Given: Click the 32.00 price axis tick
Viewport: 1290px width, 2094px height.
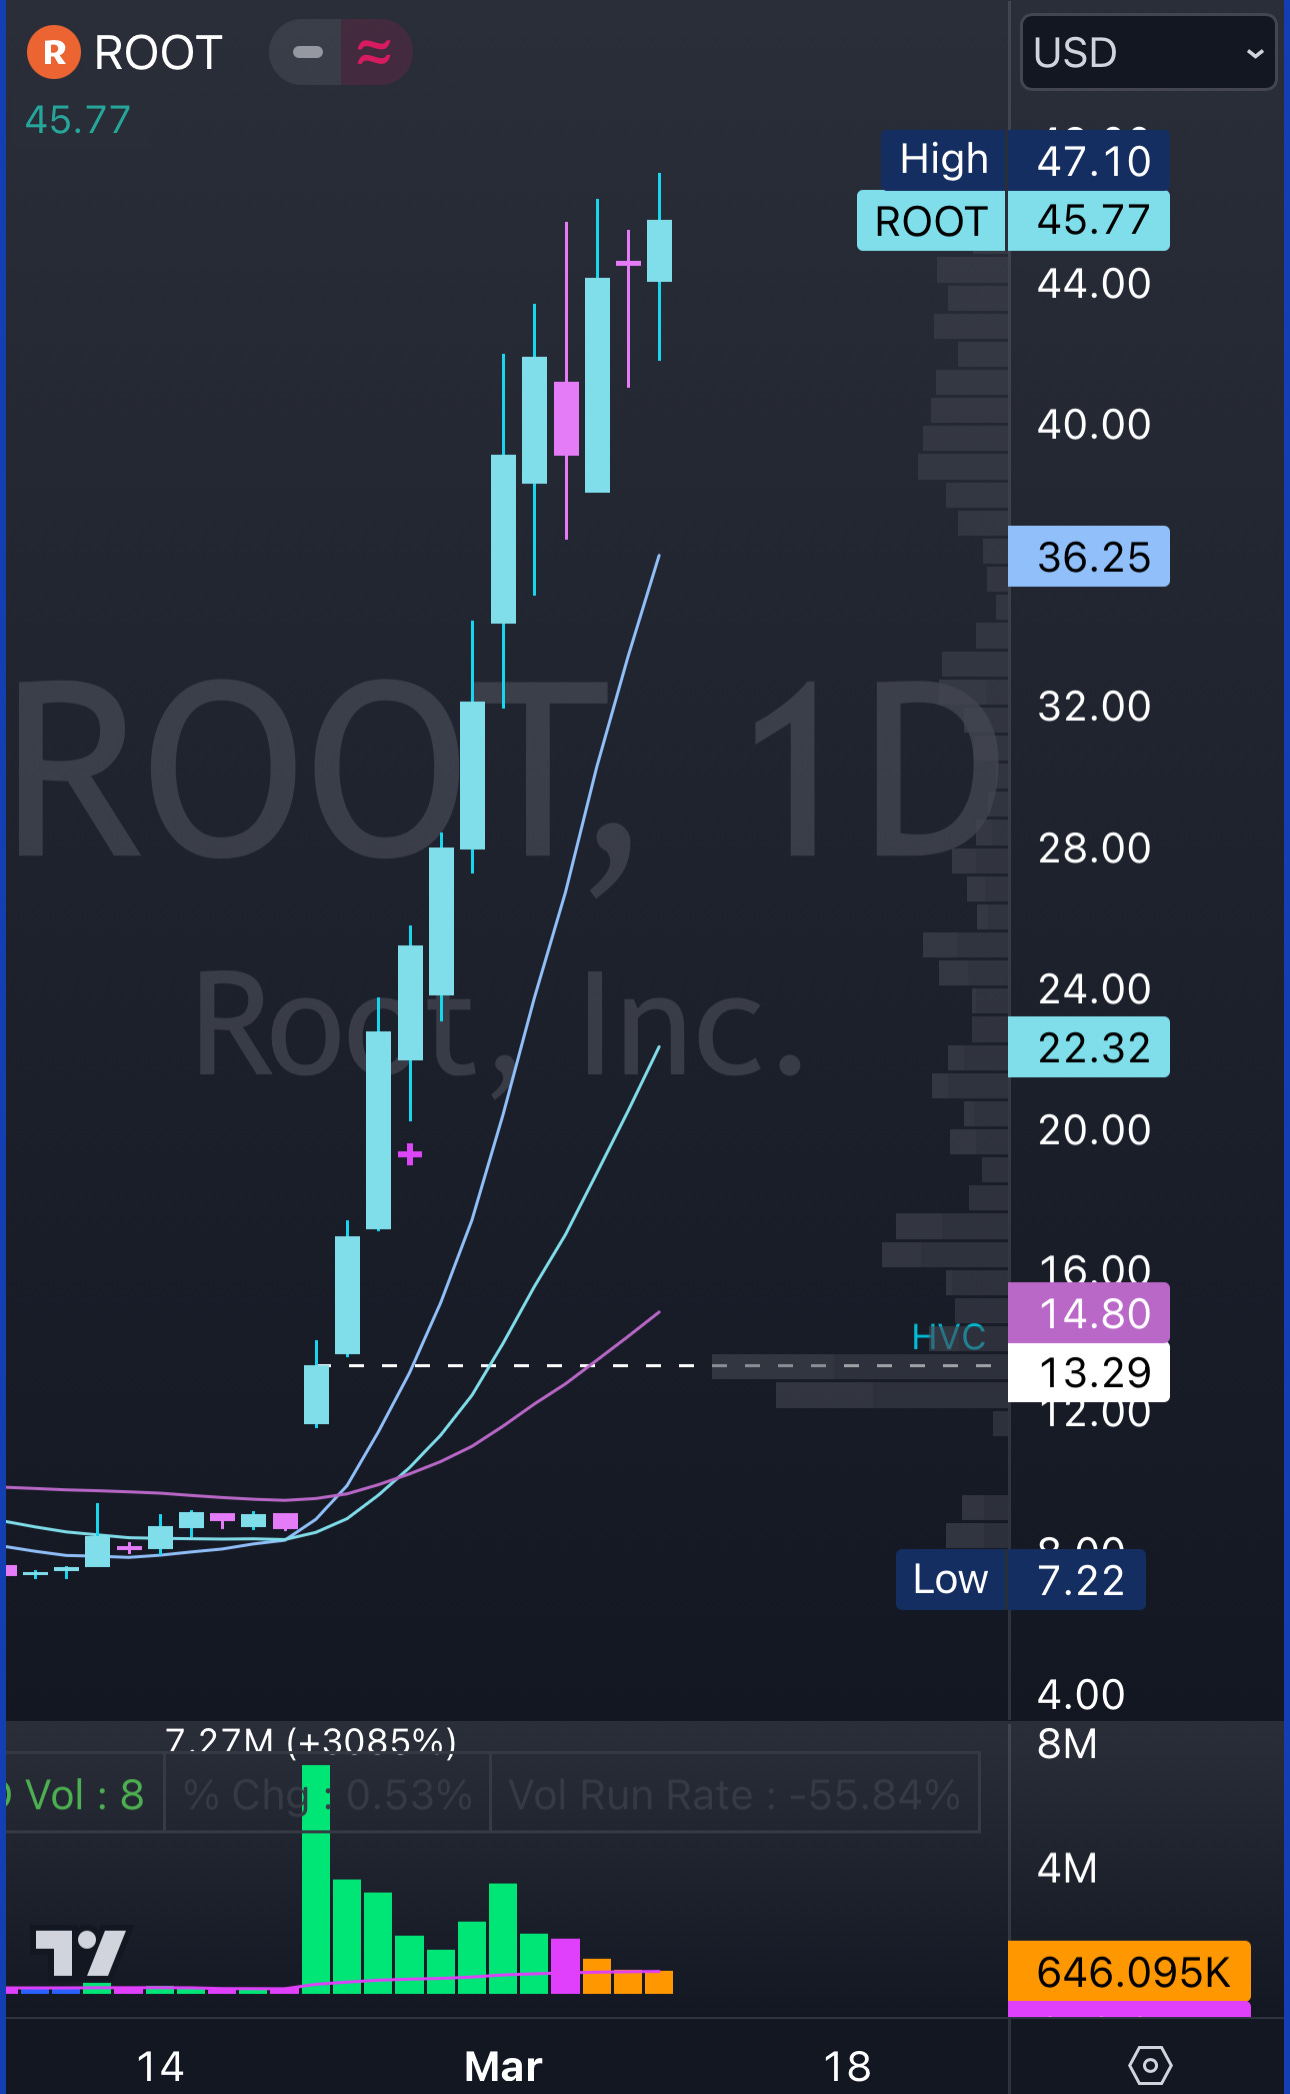Looking at the screenshot, I should (1094, 706).
